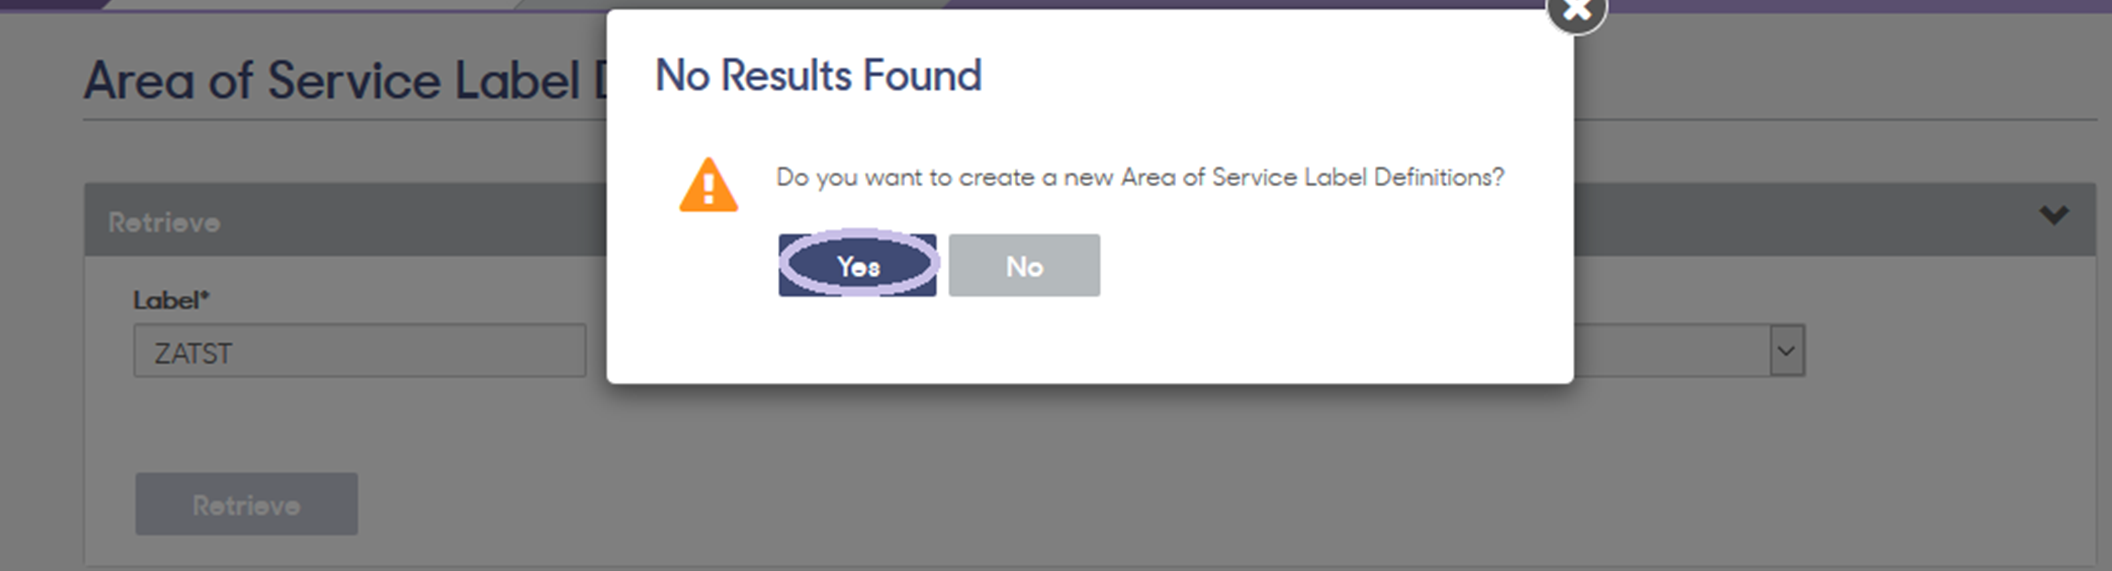Screen dimensions: 2112x571
Task: Click the exclamation mark inside warning icon
Action: (708, 189)
